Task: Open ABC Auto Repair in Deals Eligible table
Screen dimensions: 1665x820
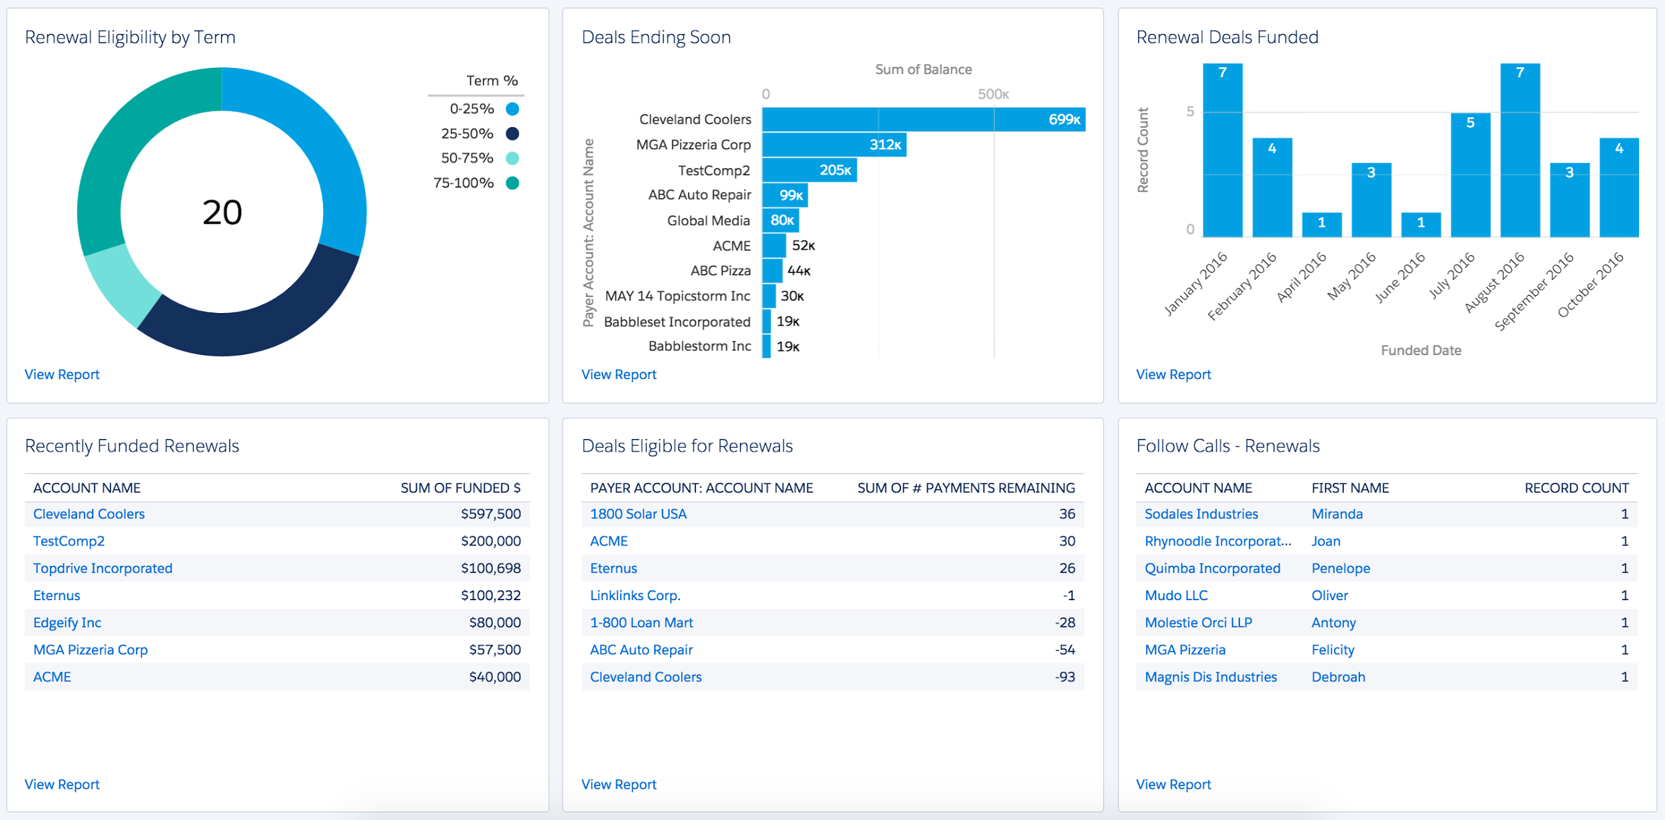Action: [x=641, y=649]
